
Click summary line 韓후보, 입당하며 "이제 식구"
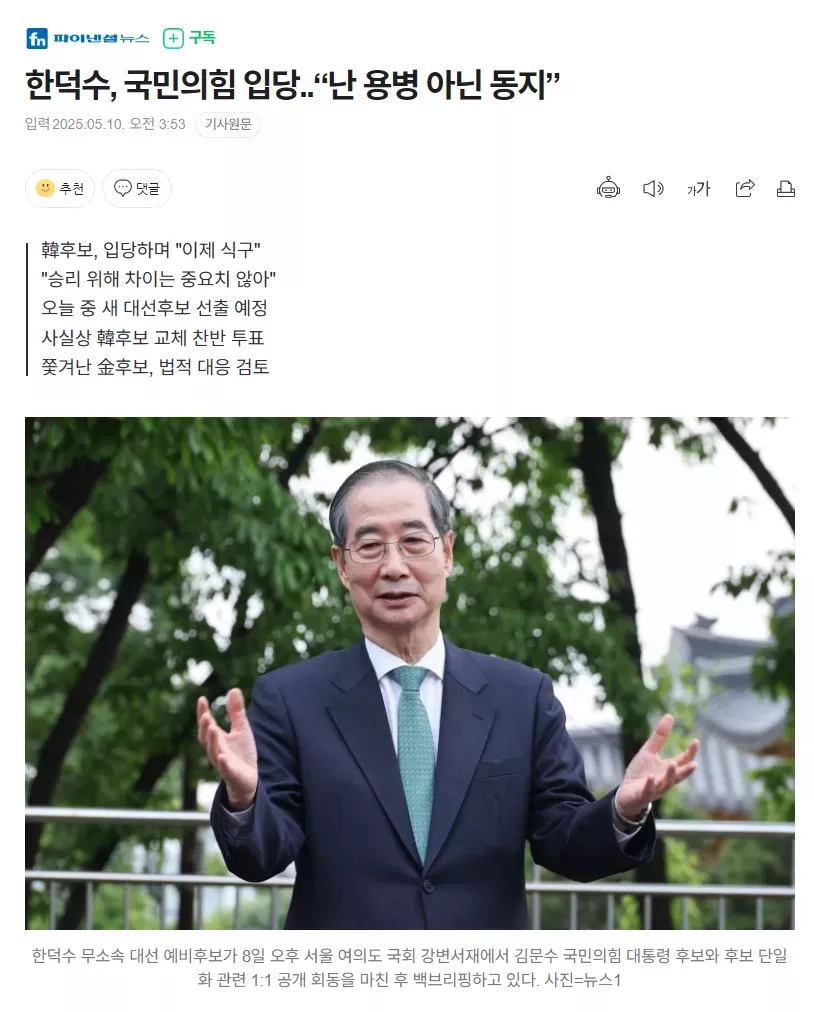151,249
